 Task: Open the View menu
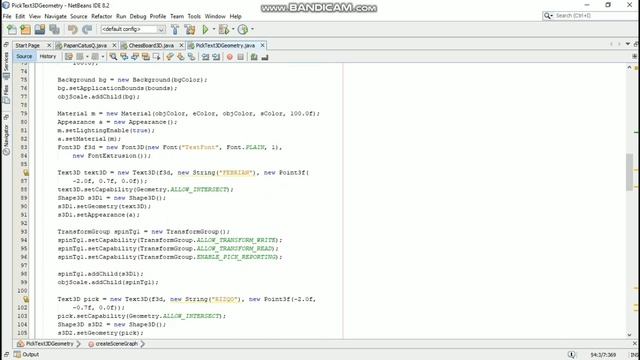(x=35, y=16)
